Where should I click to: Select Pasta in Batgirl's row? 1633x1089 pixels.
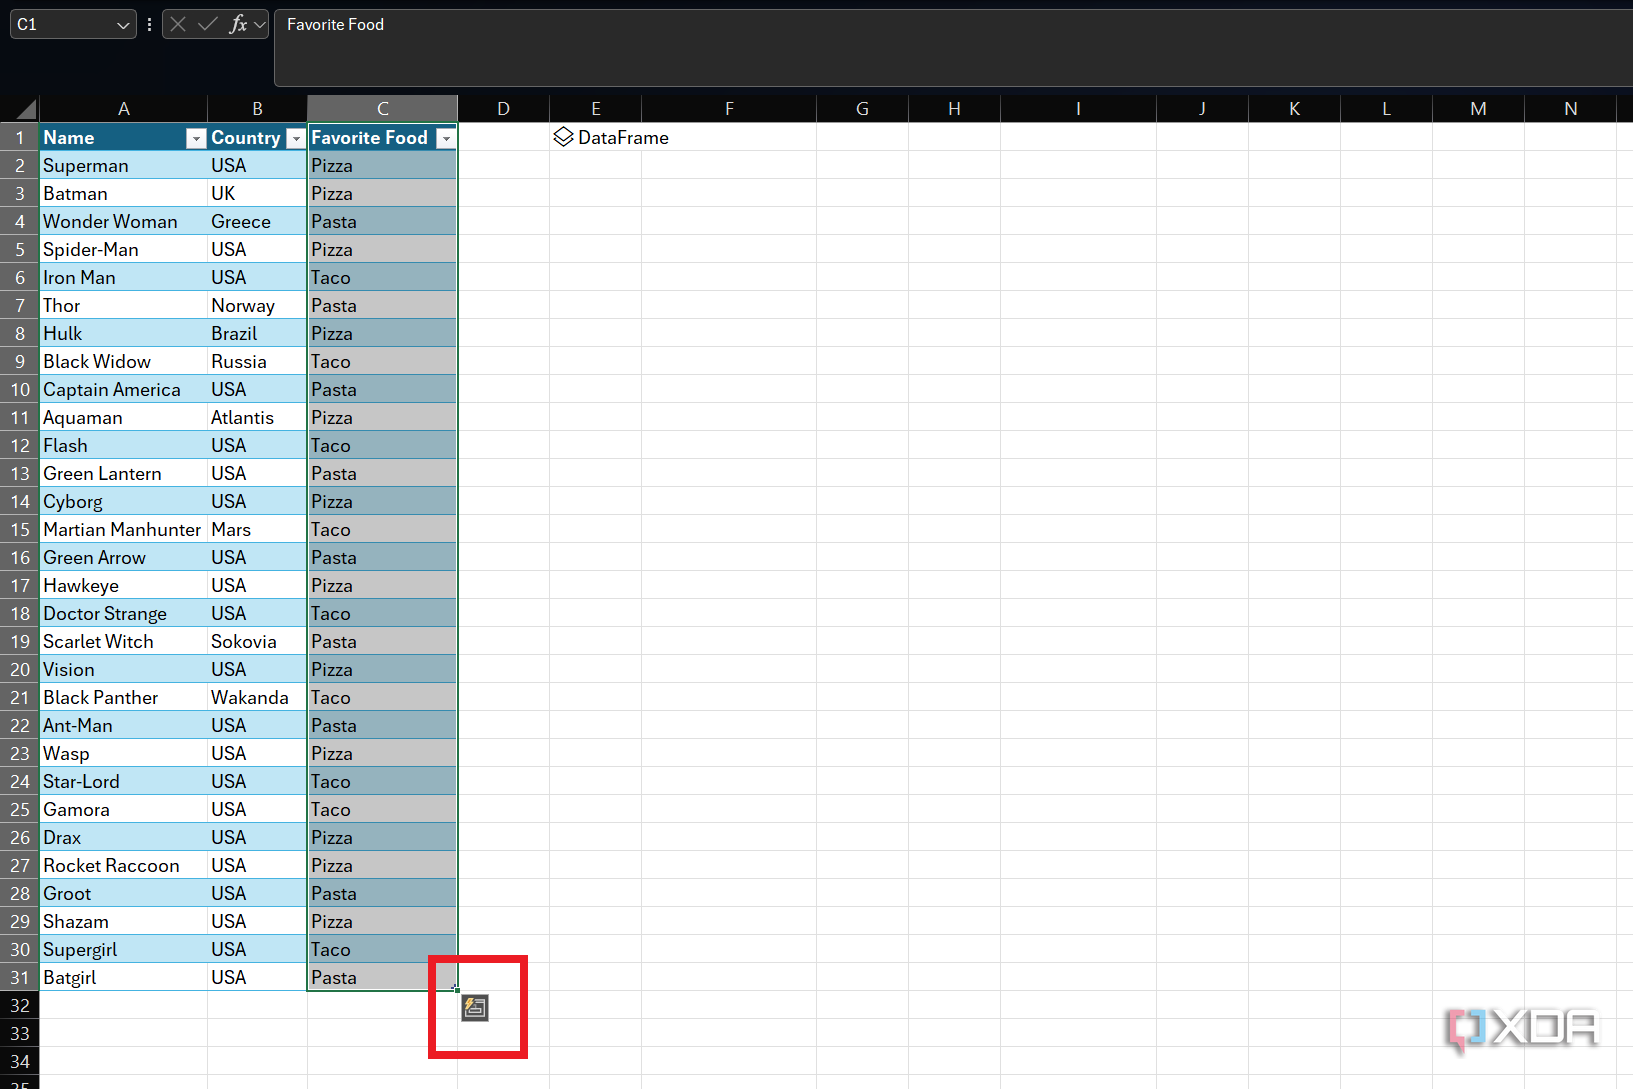tap(382, 977)
